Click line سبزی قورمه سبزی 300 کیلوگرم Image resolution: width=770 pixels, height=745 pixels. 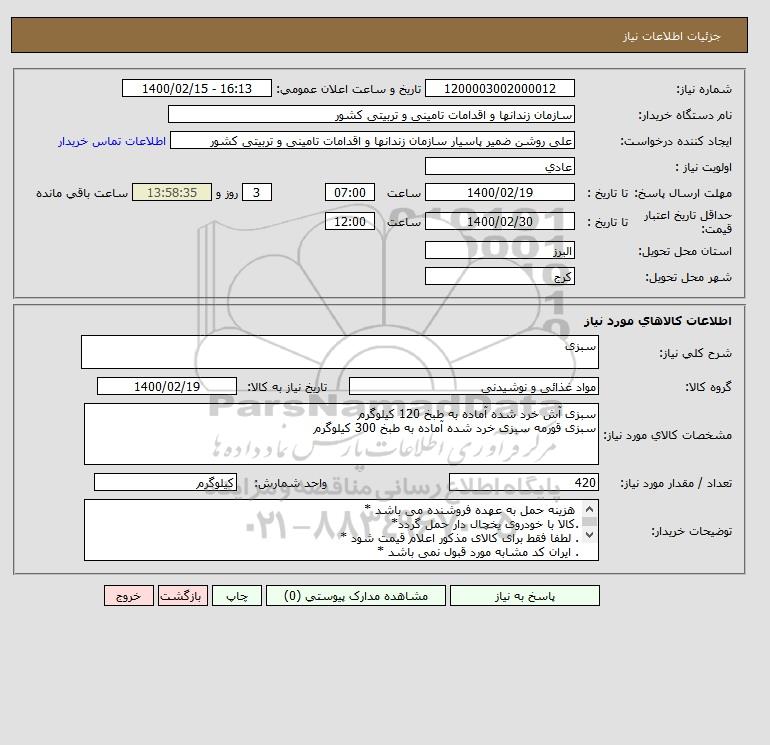pos(455,428)
